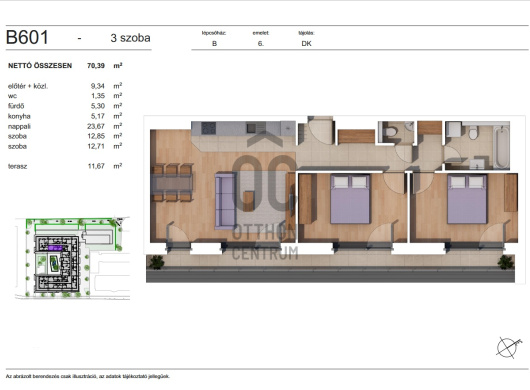Click the "fürdő" row label

pyautogui.click(x=16, y=106)
